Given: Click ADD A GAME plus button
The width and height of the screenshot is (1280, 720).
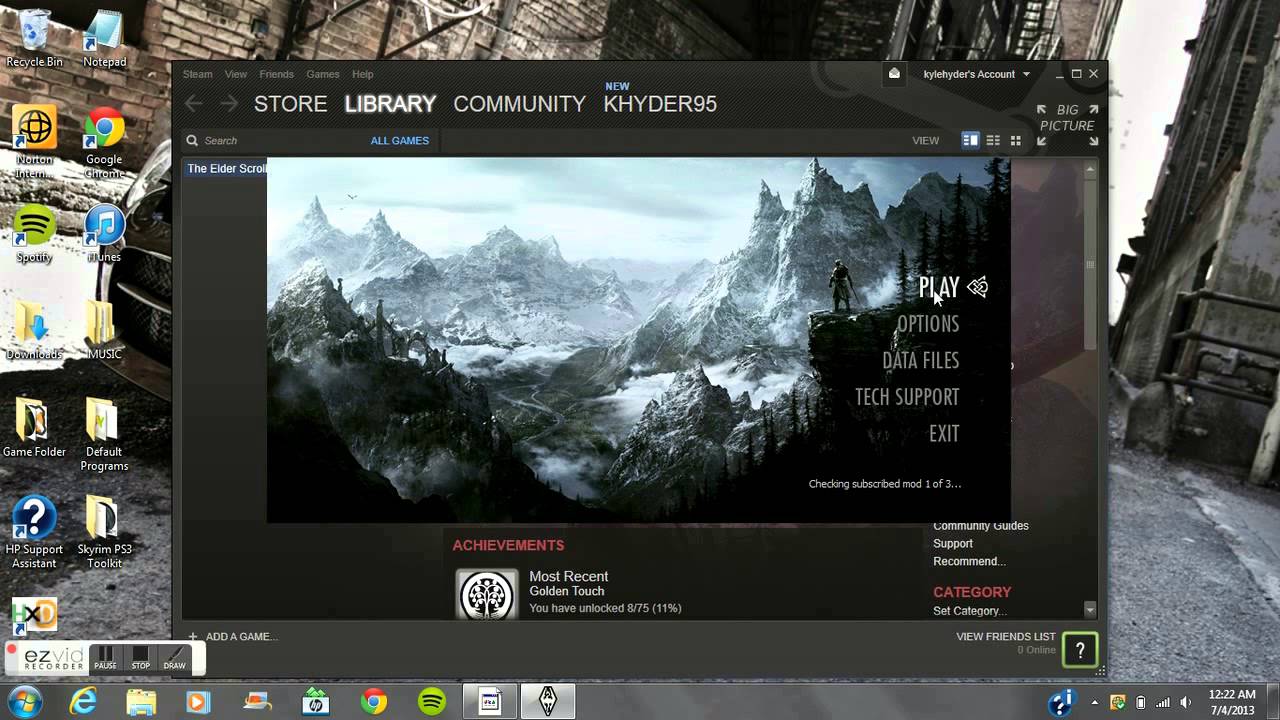Looking at the screenshot, I should [192, 636].
